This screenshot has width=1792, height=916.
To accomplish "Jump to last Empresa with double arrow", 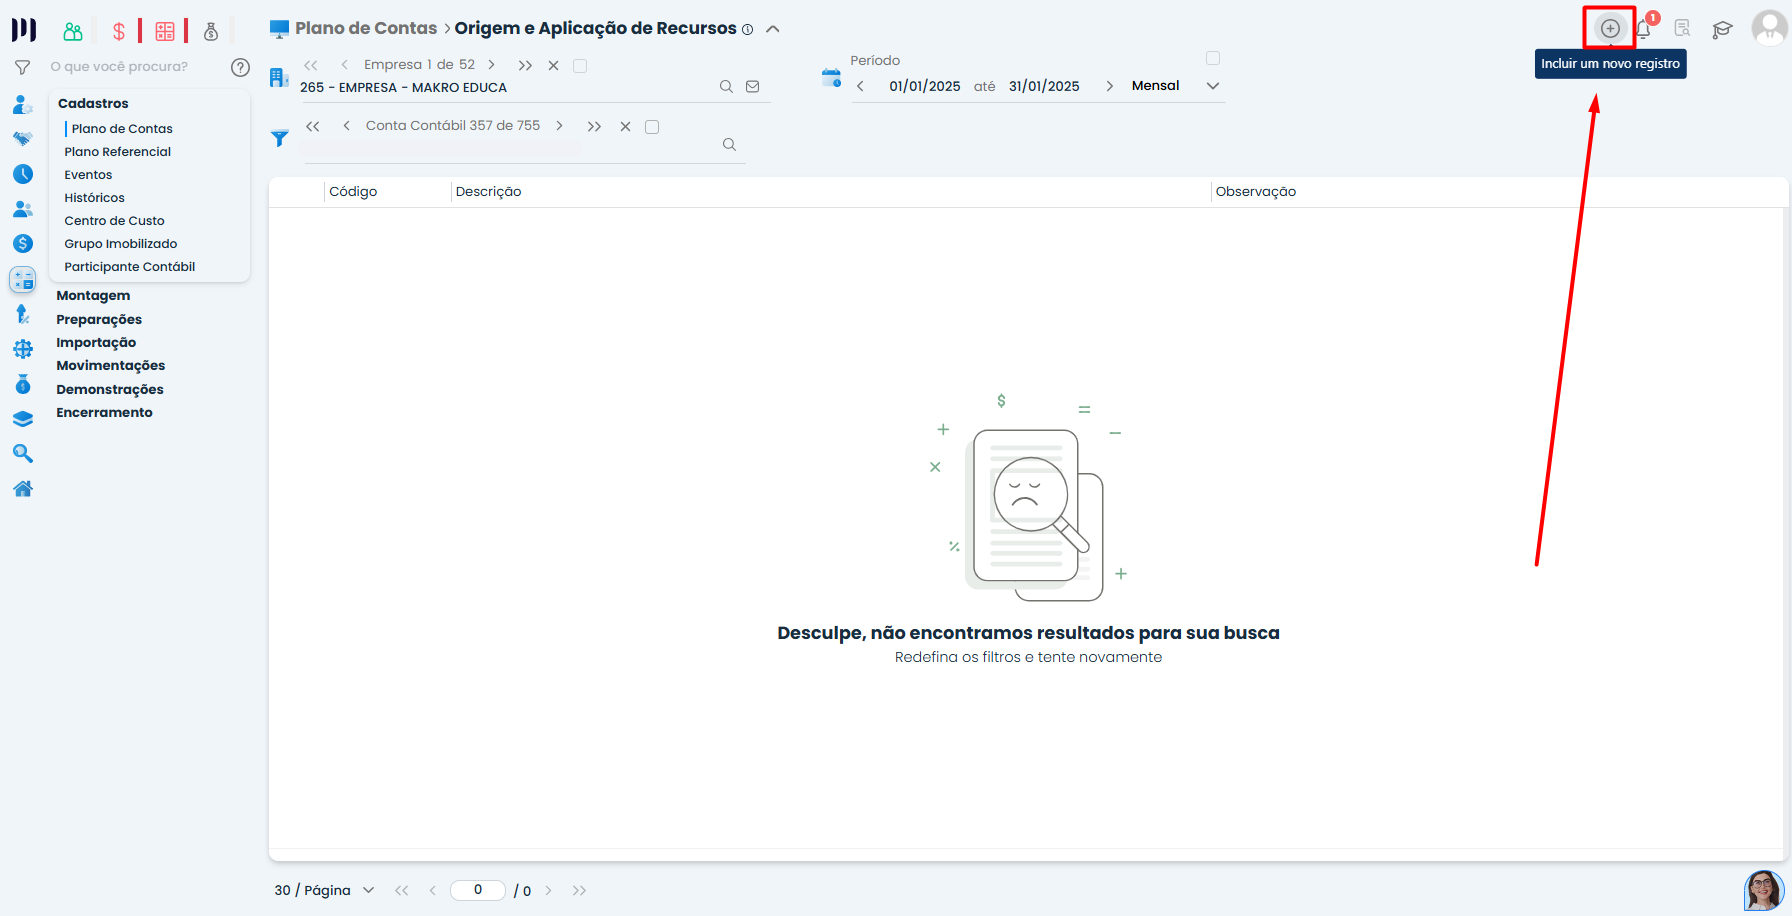I will tap(525, 66).
